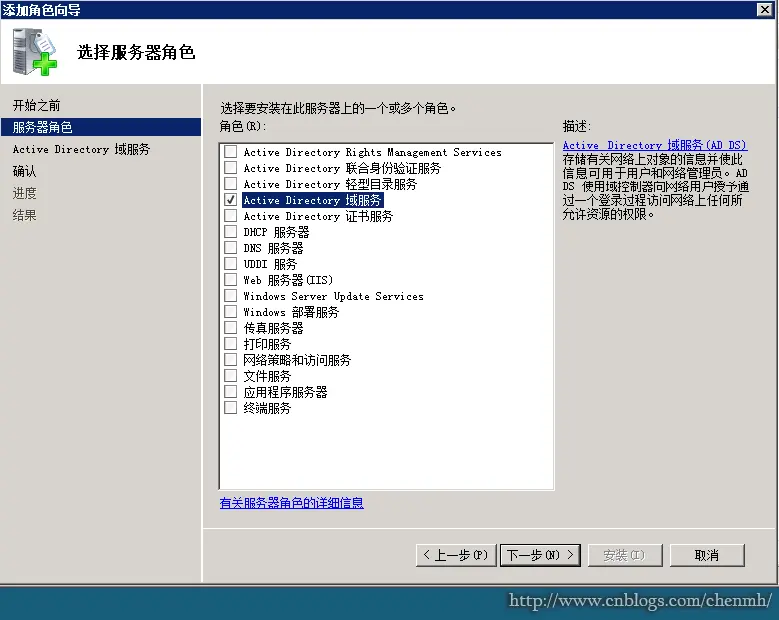Select 网络策略和访问服务 label
Image resolution: width=779 pixels, height=620 pixels.
click(297, 360)
